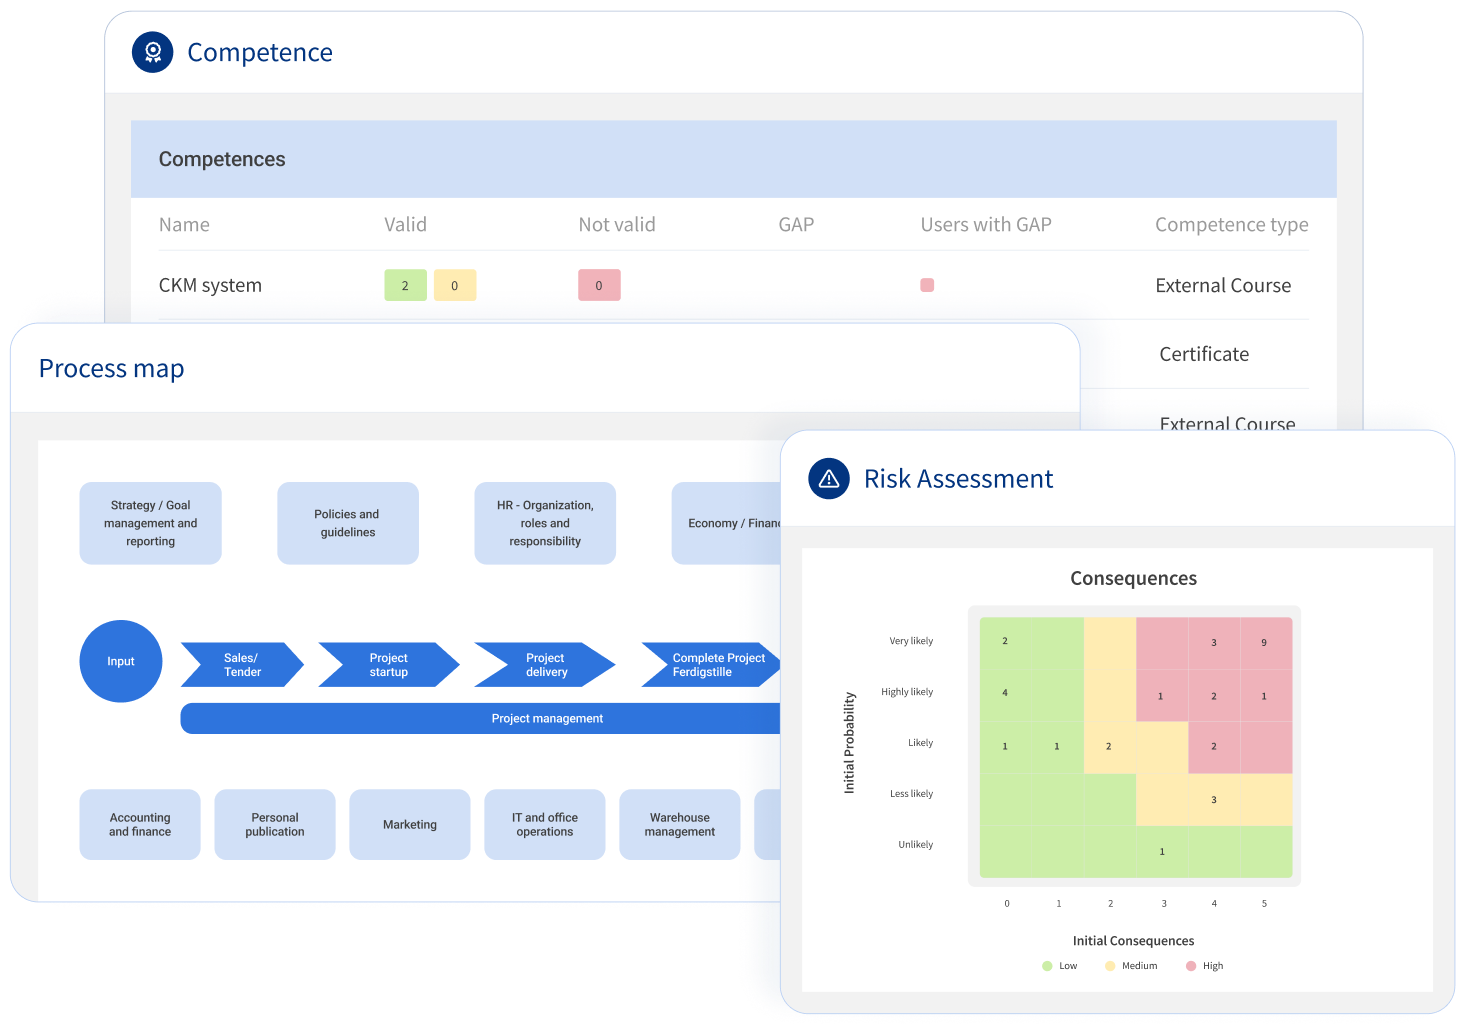Click the External Course link
1466x1024 pixels.
[1223, 285]
